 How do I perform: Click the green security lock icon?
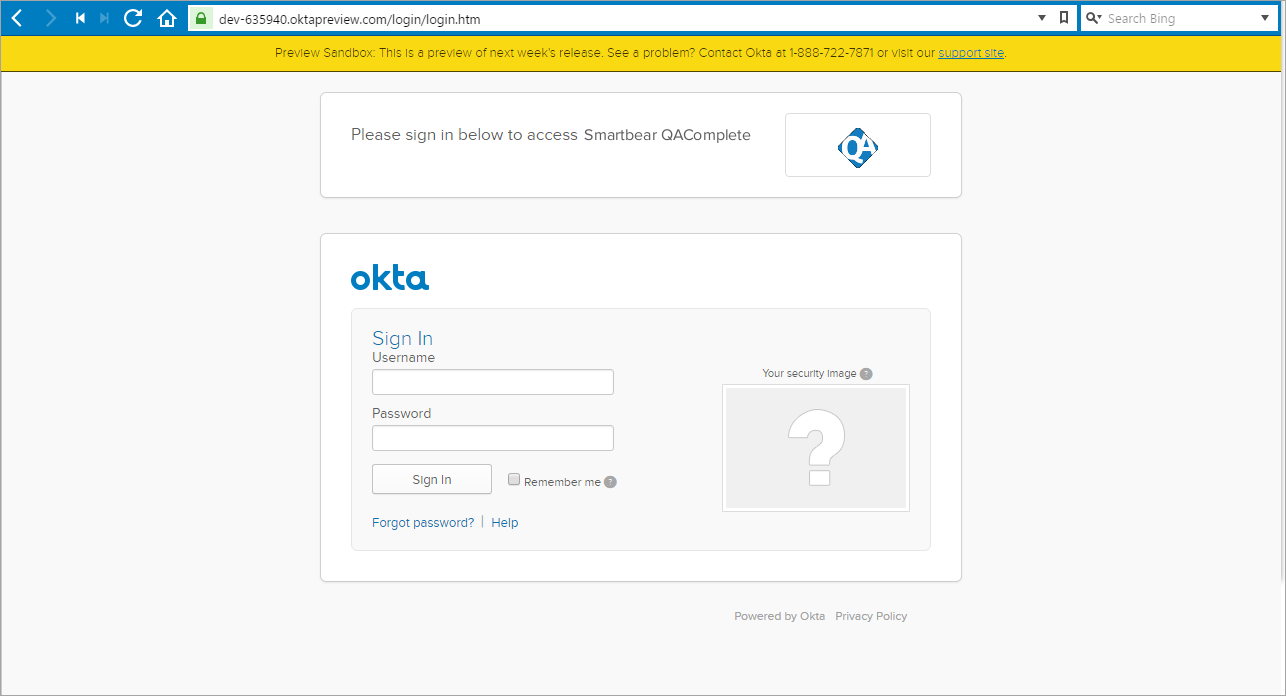point(200,18)
